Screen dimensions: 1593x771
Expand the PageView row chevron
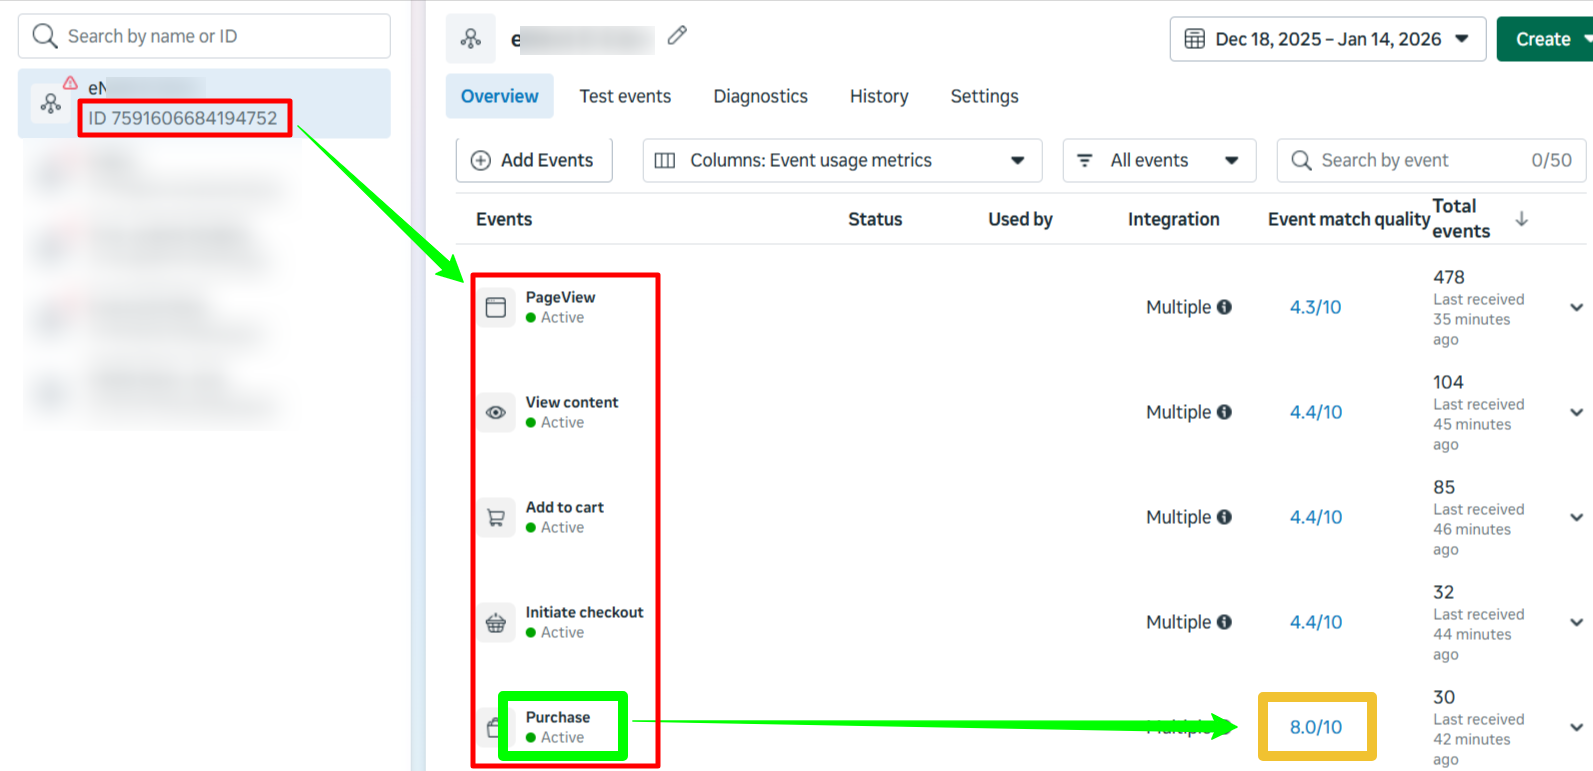pos(1576,307)
